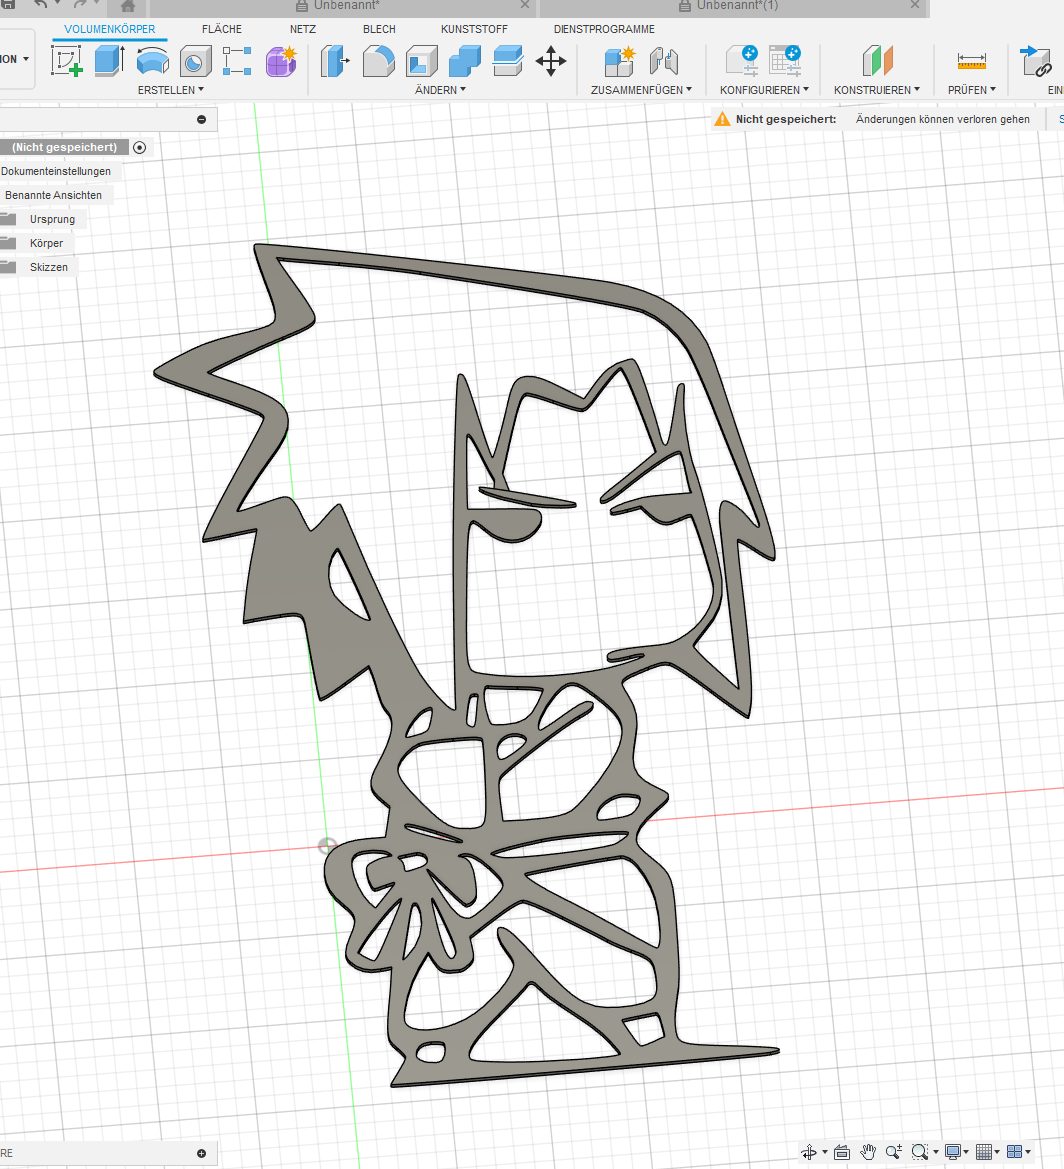Open the ÄNDERN dropdown menu
This screenshot has height=1169, width=1064.
pos(441,90)
